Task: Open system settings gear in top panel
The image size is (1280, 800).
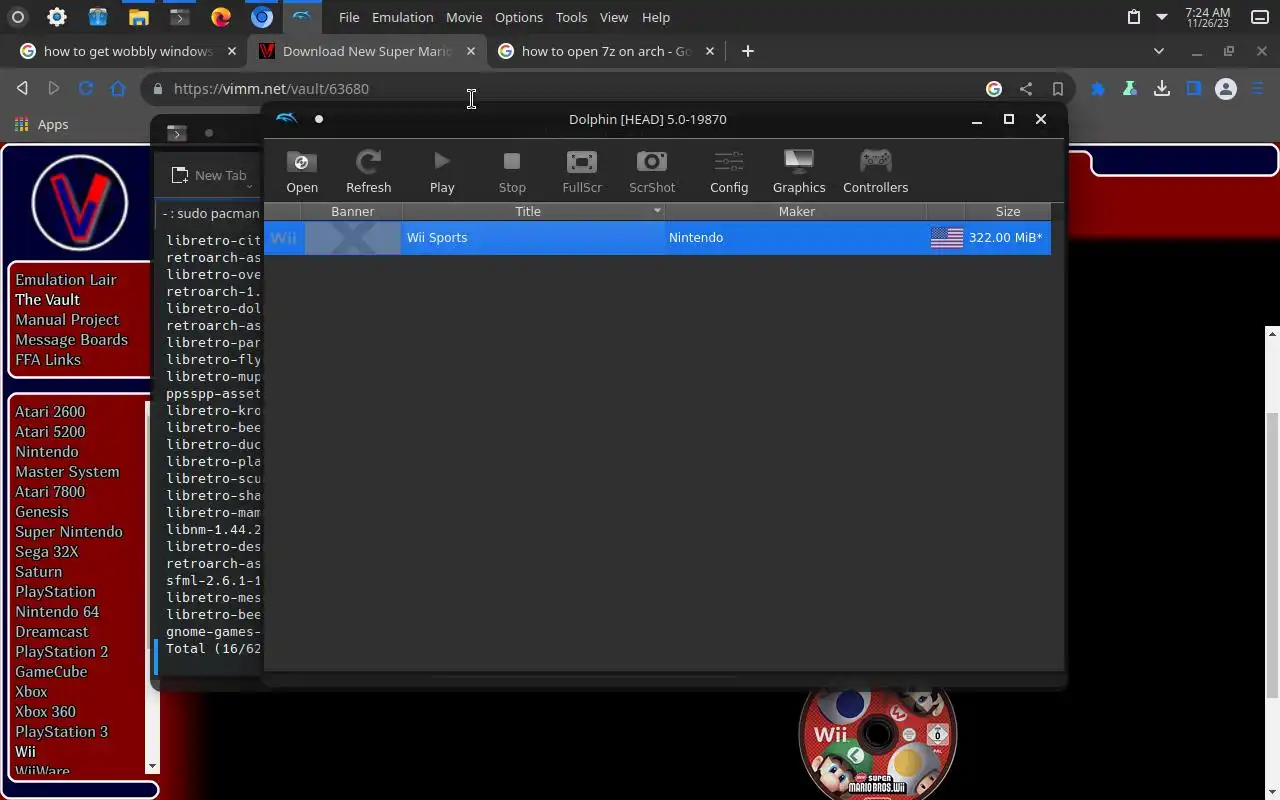Action: pyautogui.click(x=57, y=17)
